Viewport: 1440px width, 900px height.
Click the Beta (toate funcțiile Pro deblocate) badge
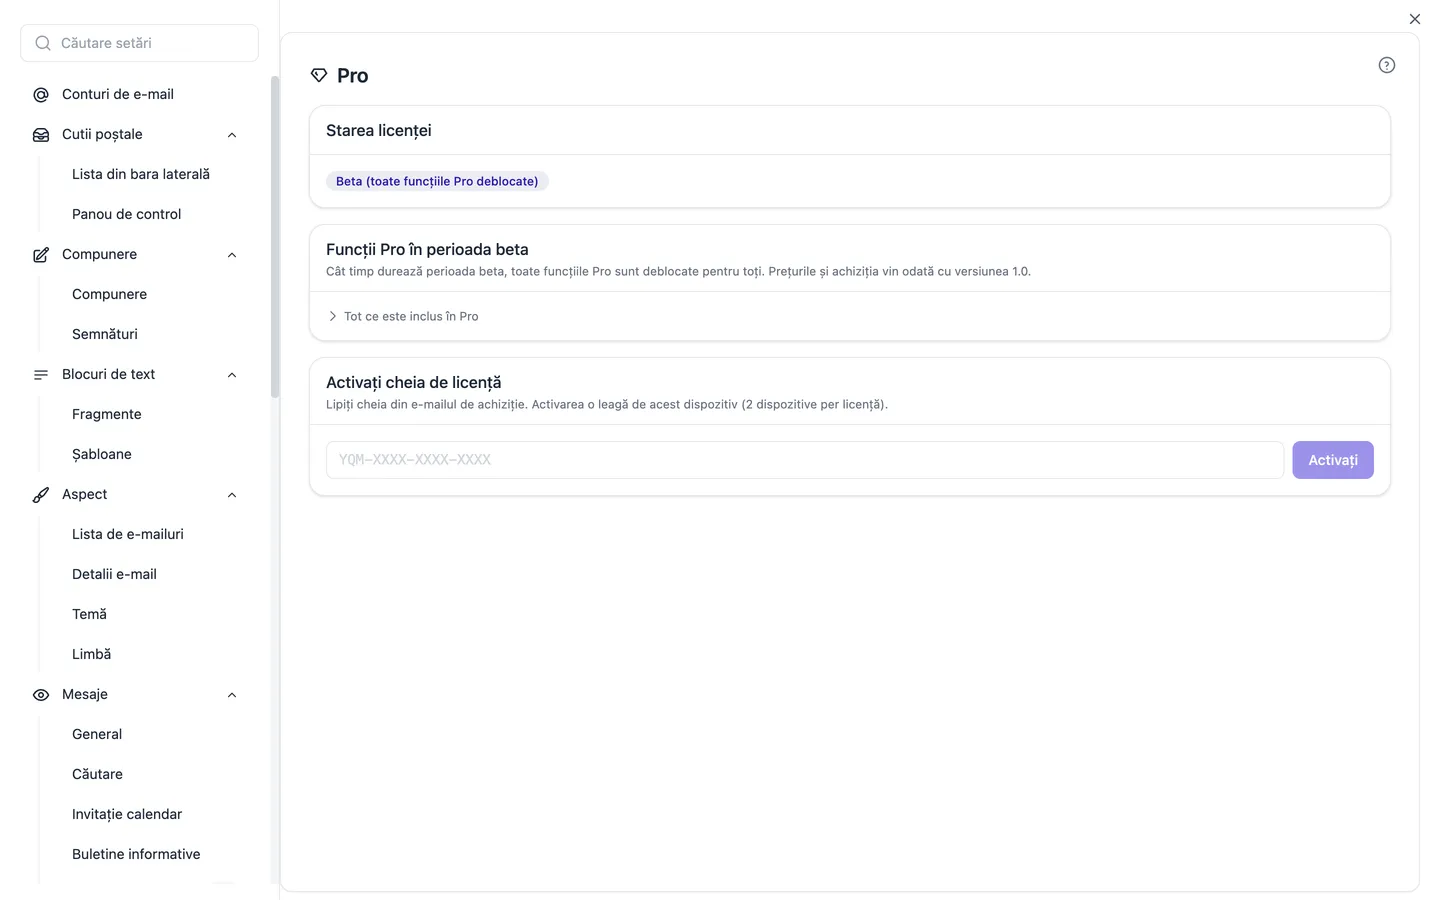pyautogui.click(x=437, y=181)
